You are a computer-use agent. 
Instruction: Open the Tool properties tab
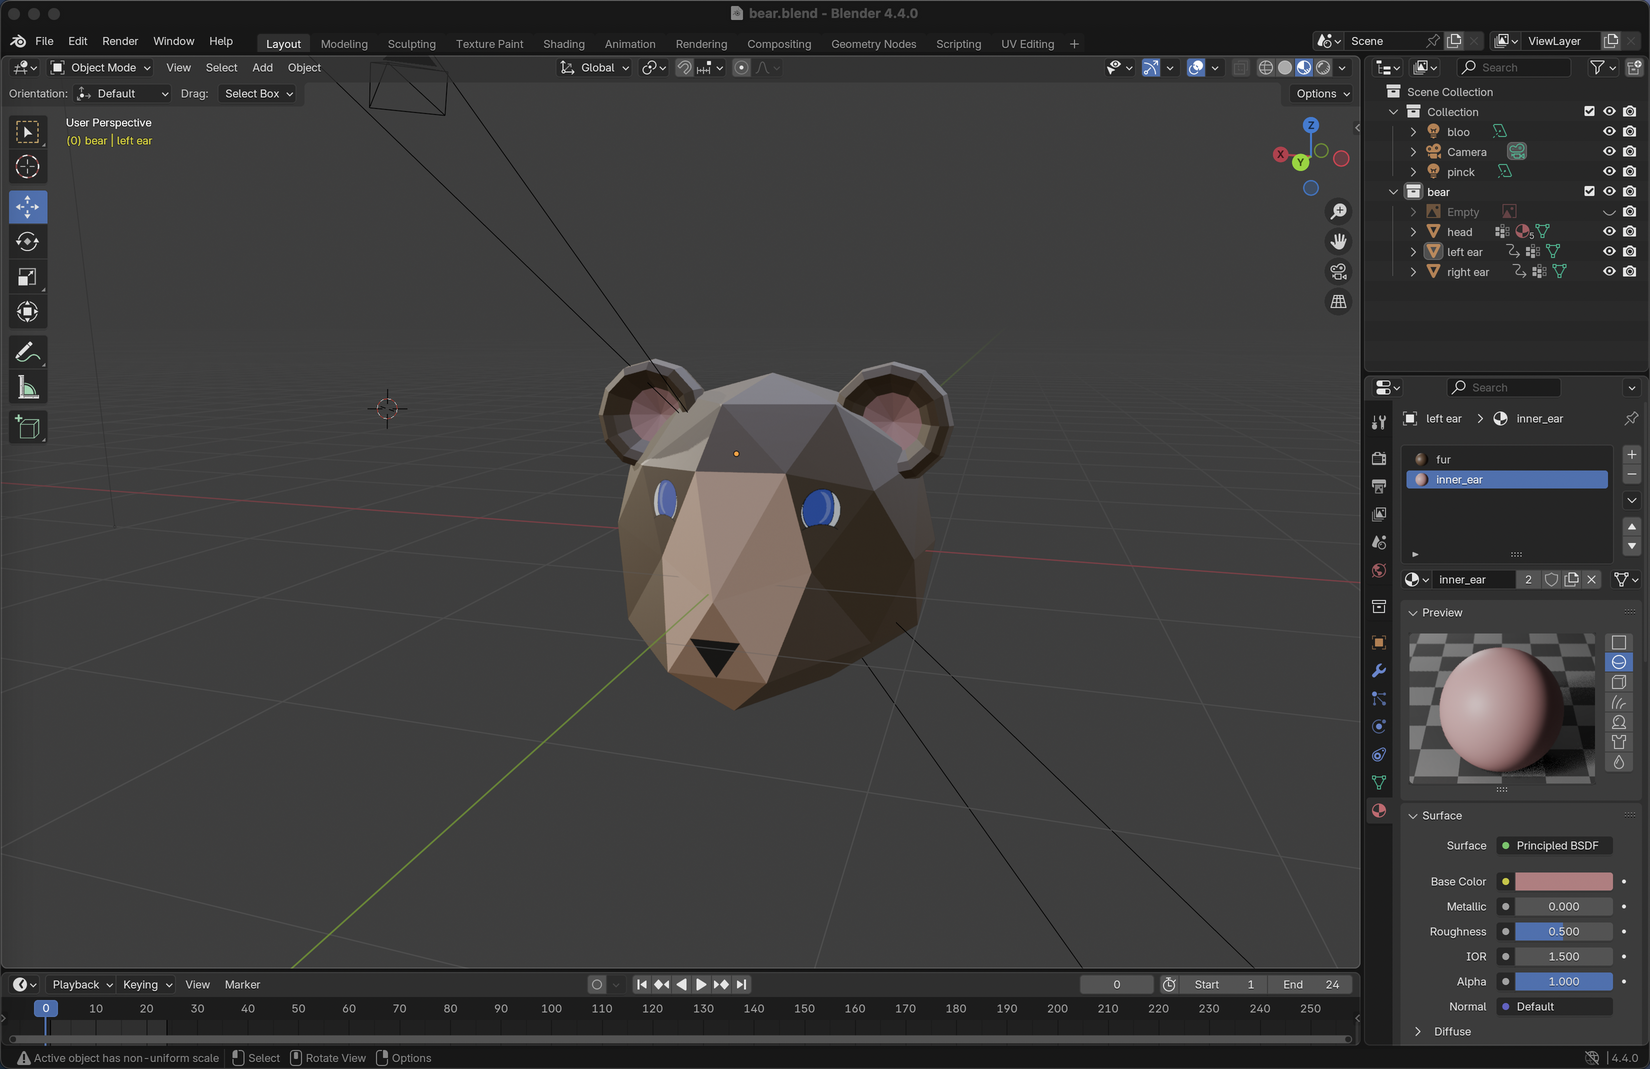[x=1379, y=423]
